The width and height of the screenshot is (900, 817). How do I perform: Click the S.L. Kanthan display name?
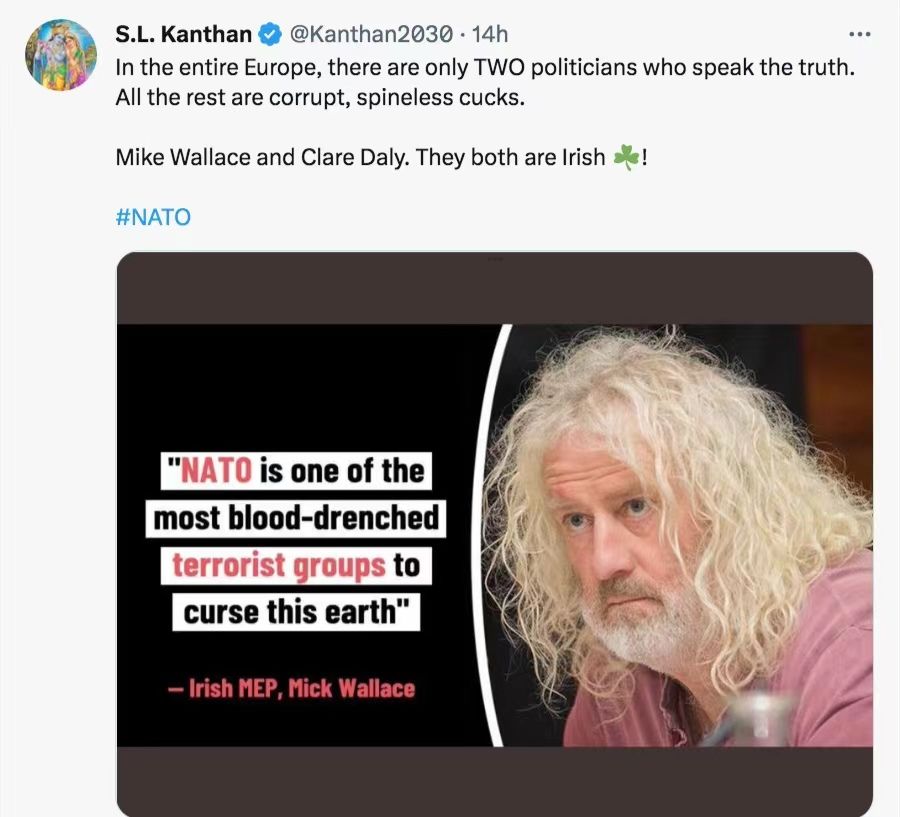point(183,34)
